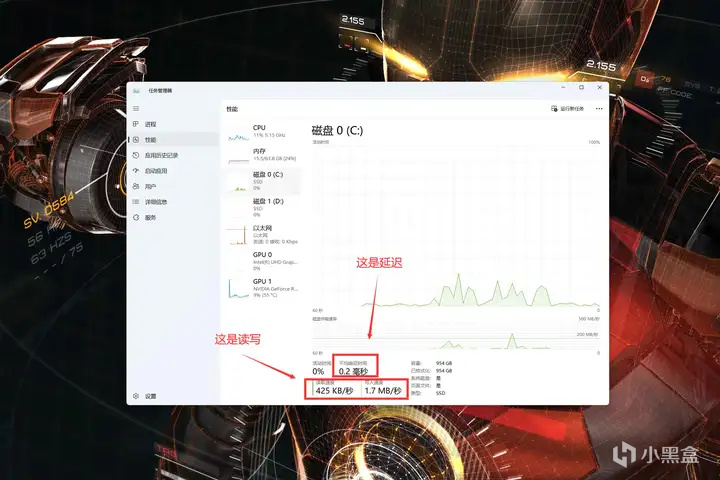Open Startup apps (启动应用) icon
The image size is (720, 480).
click(x=136, y=171)
